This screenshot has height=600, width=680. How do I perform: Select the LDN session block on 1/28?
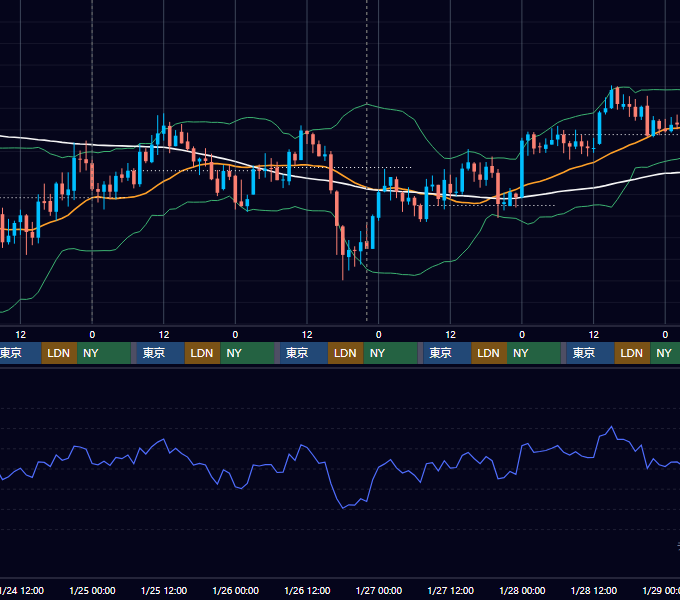[x=632, y=353]
